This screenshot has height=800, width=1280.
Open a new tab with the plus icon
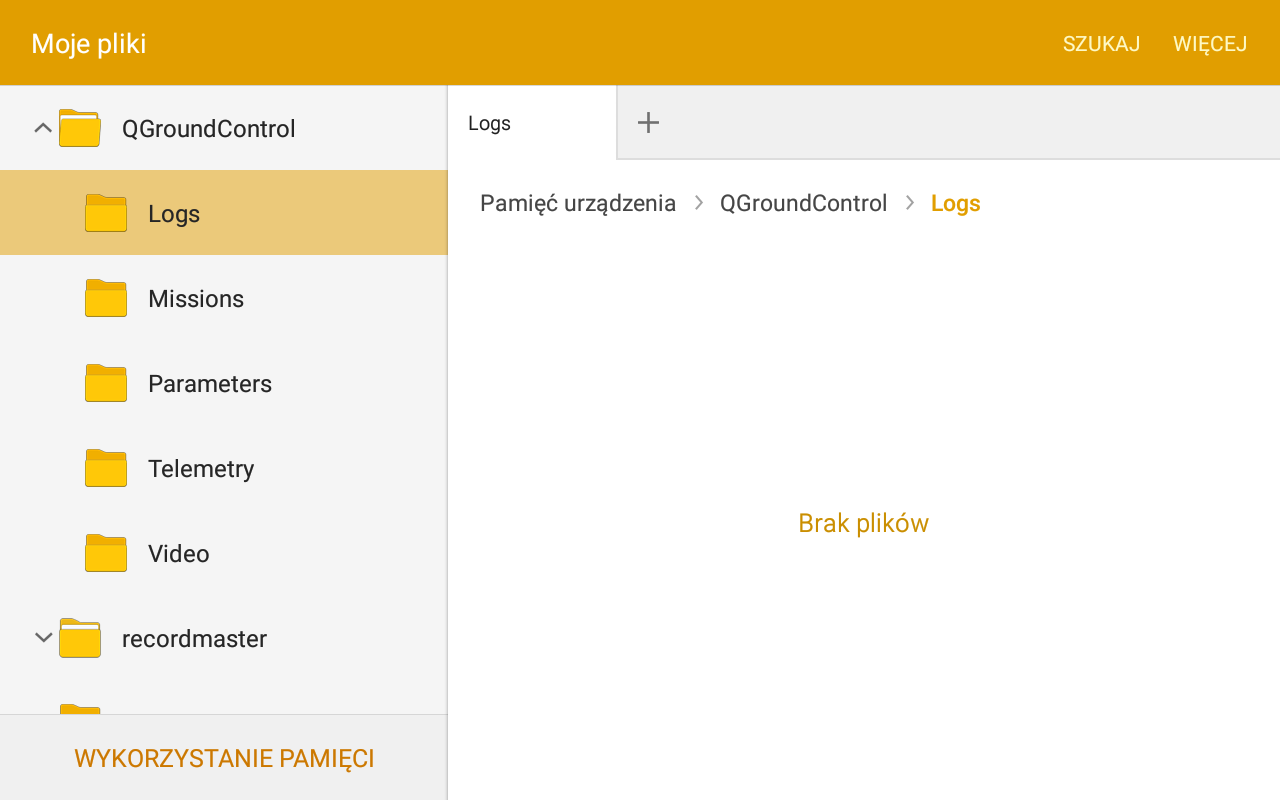pos(648,122)
